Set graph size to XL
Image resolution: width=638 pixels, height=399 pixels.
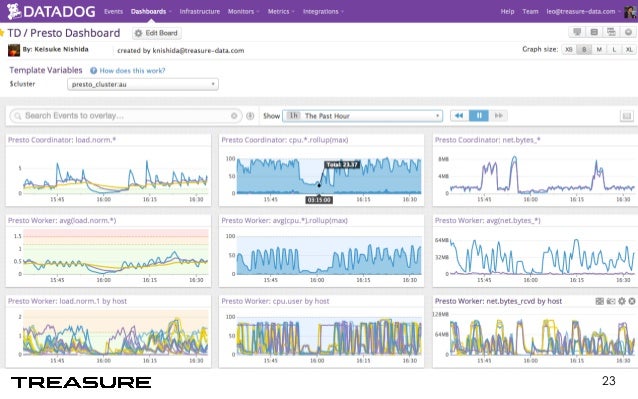[x=629, y=50]
